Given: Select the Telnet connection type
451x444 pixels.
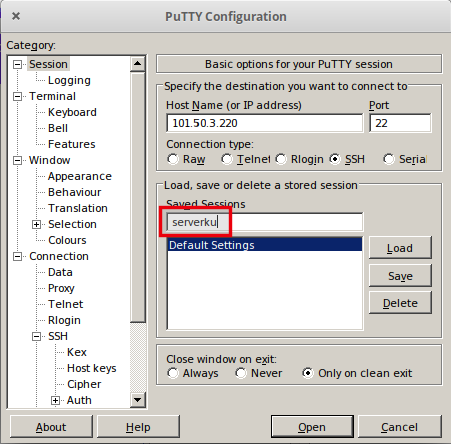Looking at the screenshot, I should click(227, 159).
